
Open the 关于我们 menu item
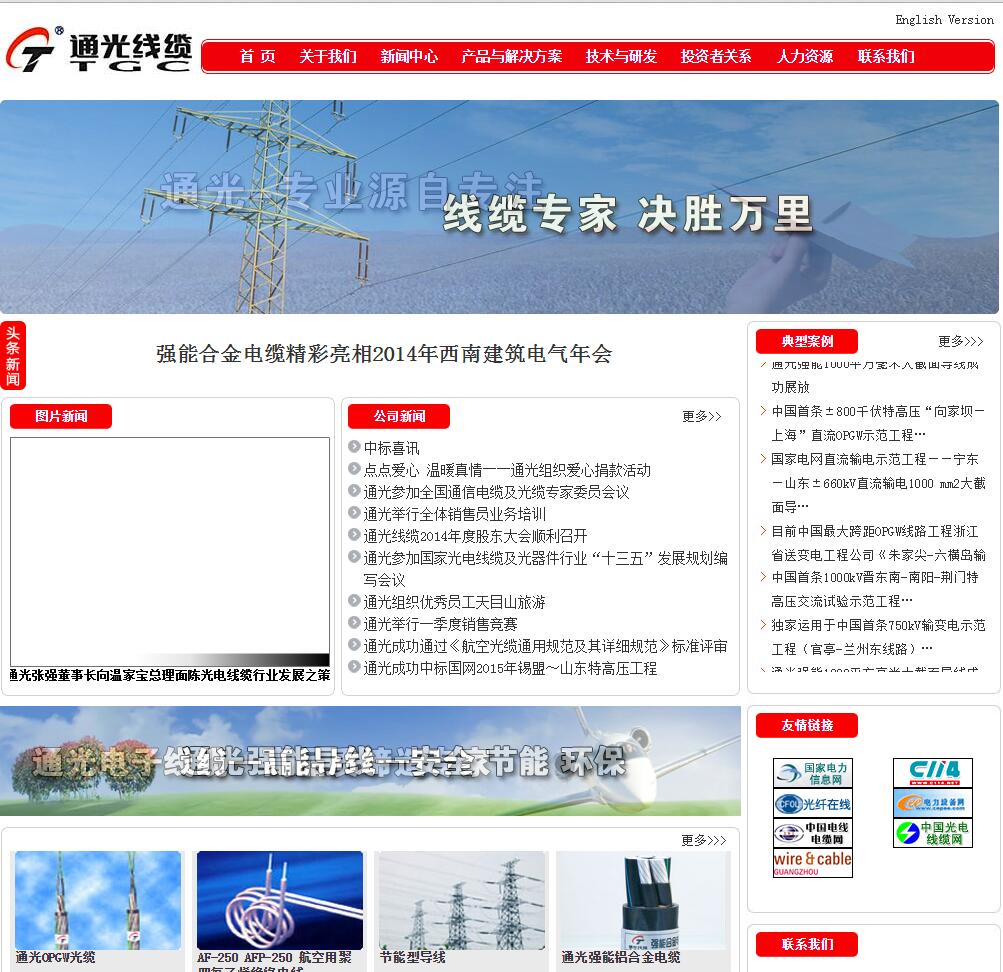[328, 56]
